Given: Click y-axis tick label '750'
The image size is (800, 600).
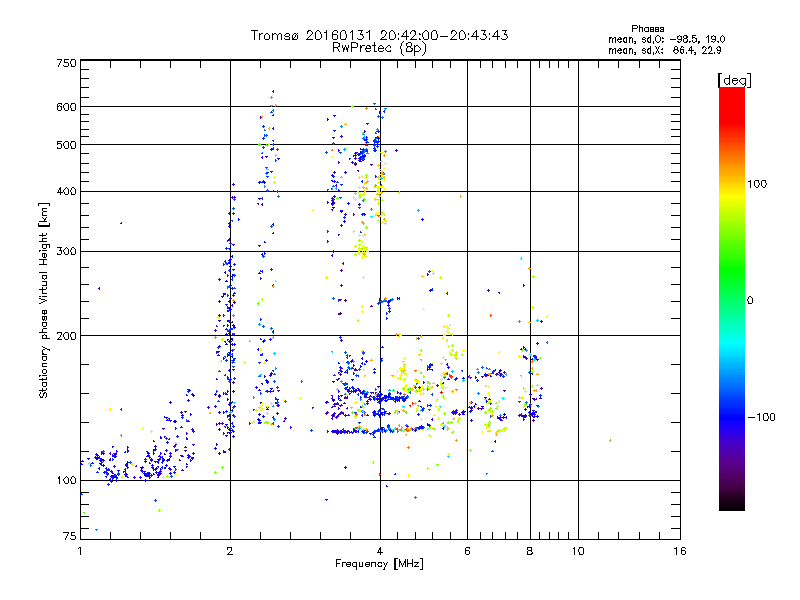Looking at the screenshot, I should [66, 63].
